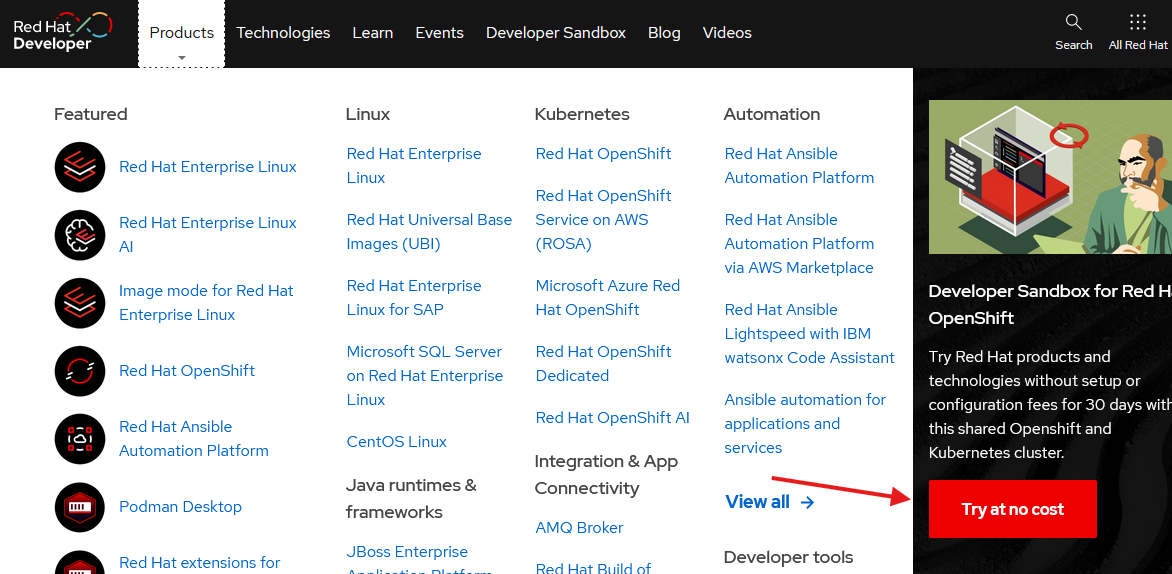This screenshot has height=574, width=1172.
Task: Open JBoss Enterprise link
Action: 419,561
